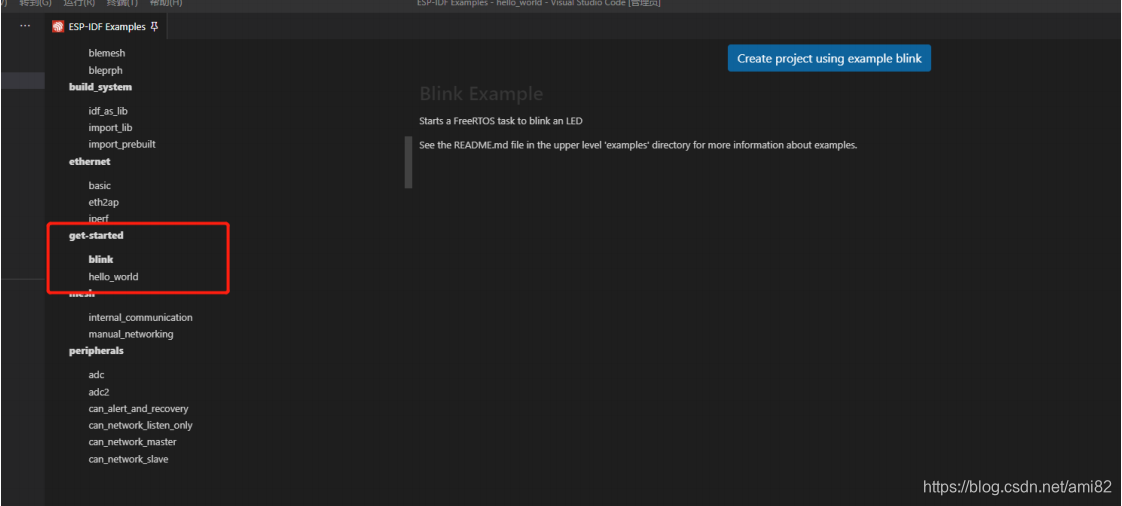Open the 运行(R) Run menu
The width and height of the screenshot is (1122, 506).
click(x=79, y=3)
